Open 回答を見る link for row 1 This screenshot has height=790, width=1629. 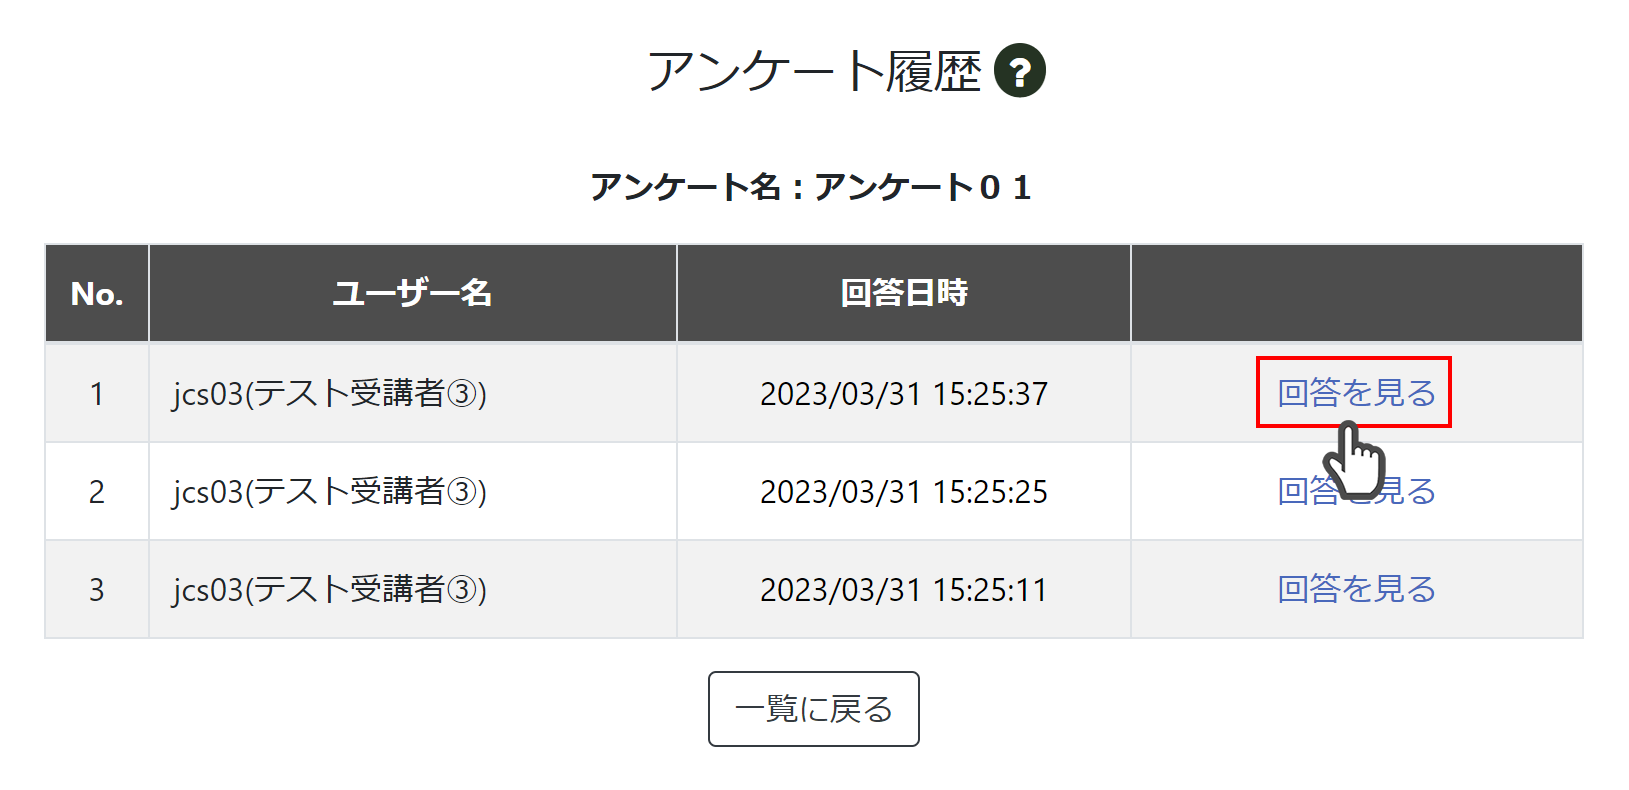(1356, 393)
